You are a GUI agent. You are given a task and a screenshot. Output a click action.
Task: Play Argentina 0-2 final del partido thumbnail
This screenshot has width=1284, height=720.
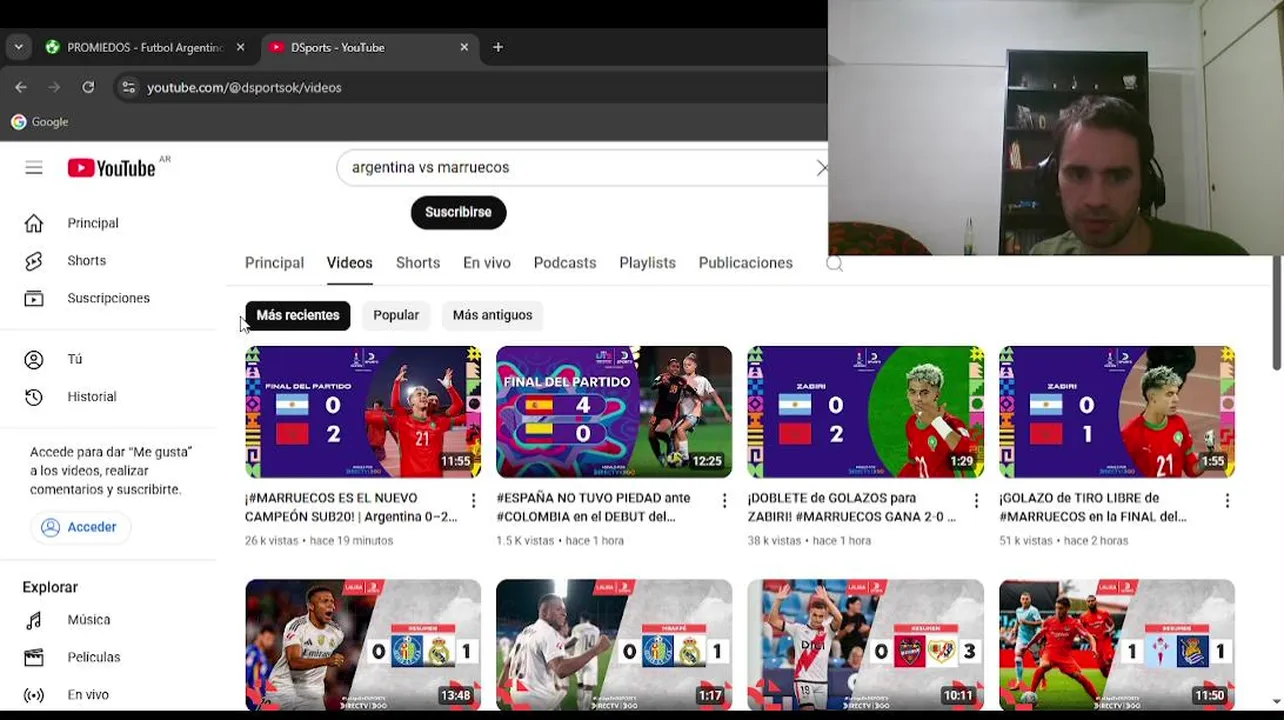(x=363, y=412)
